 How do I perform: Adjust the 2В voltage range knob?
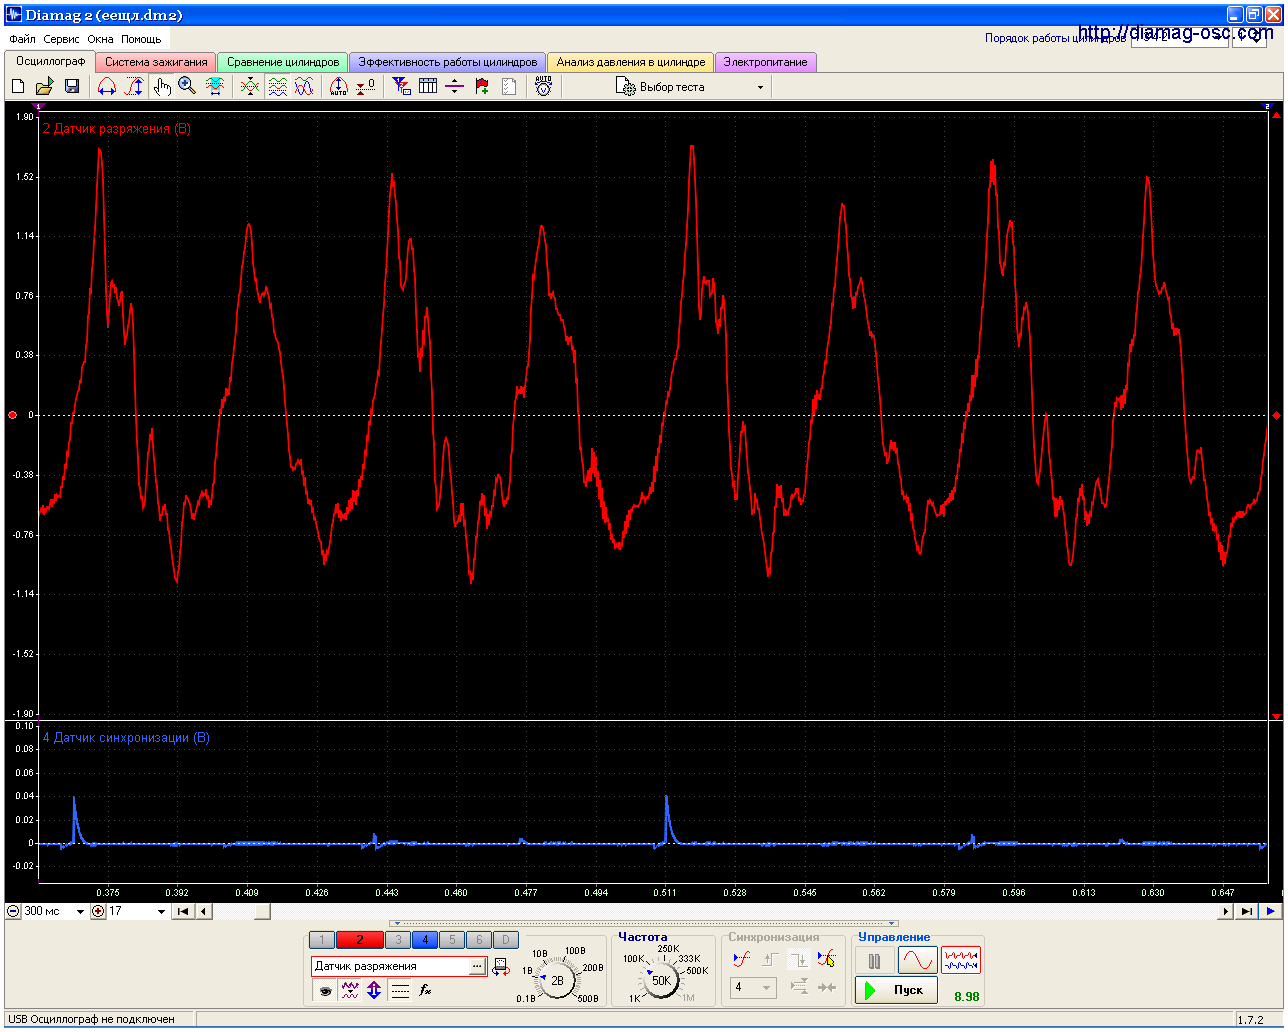[x=557, y=981]
